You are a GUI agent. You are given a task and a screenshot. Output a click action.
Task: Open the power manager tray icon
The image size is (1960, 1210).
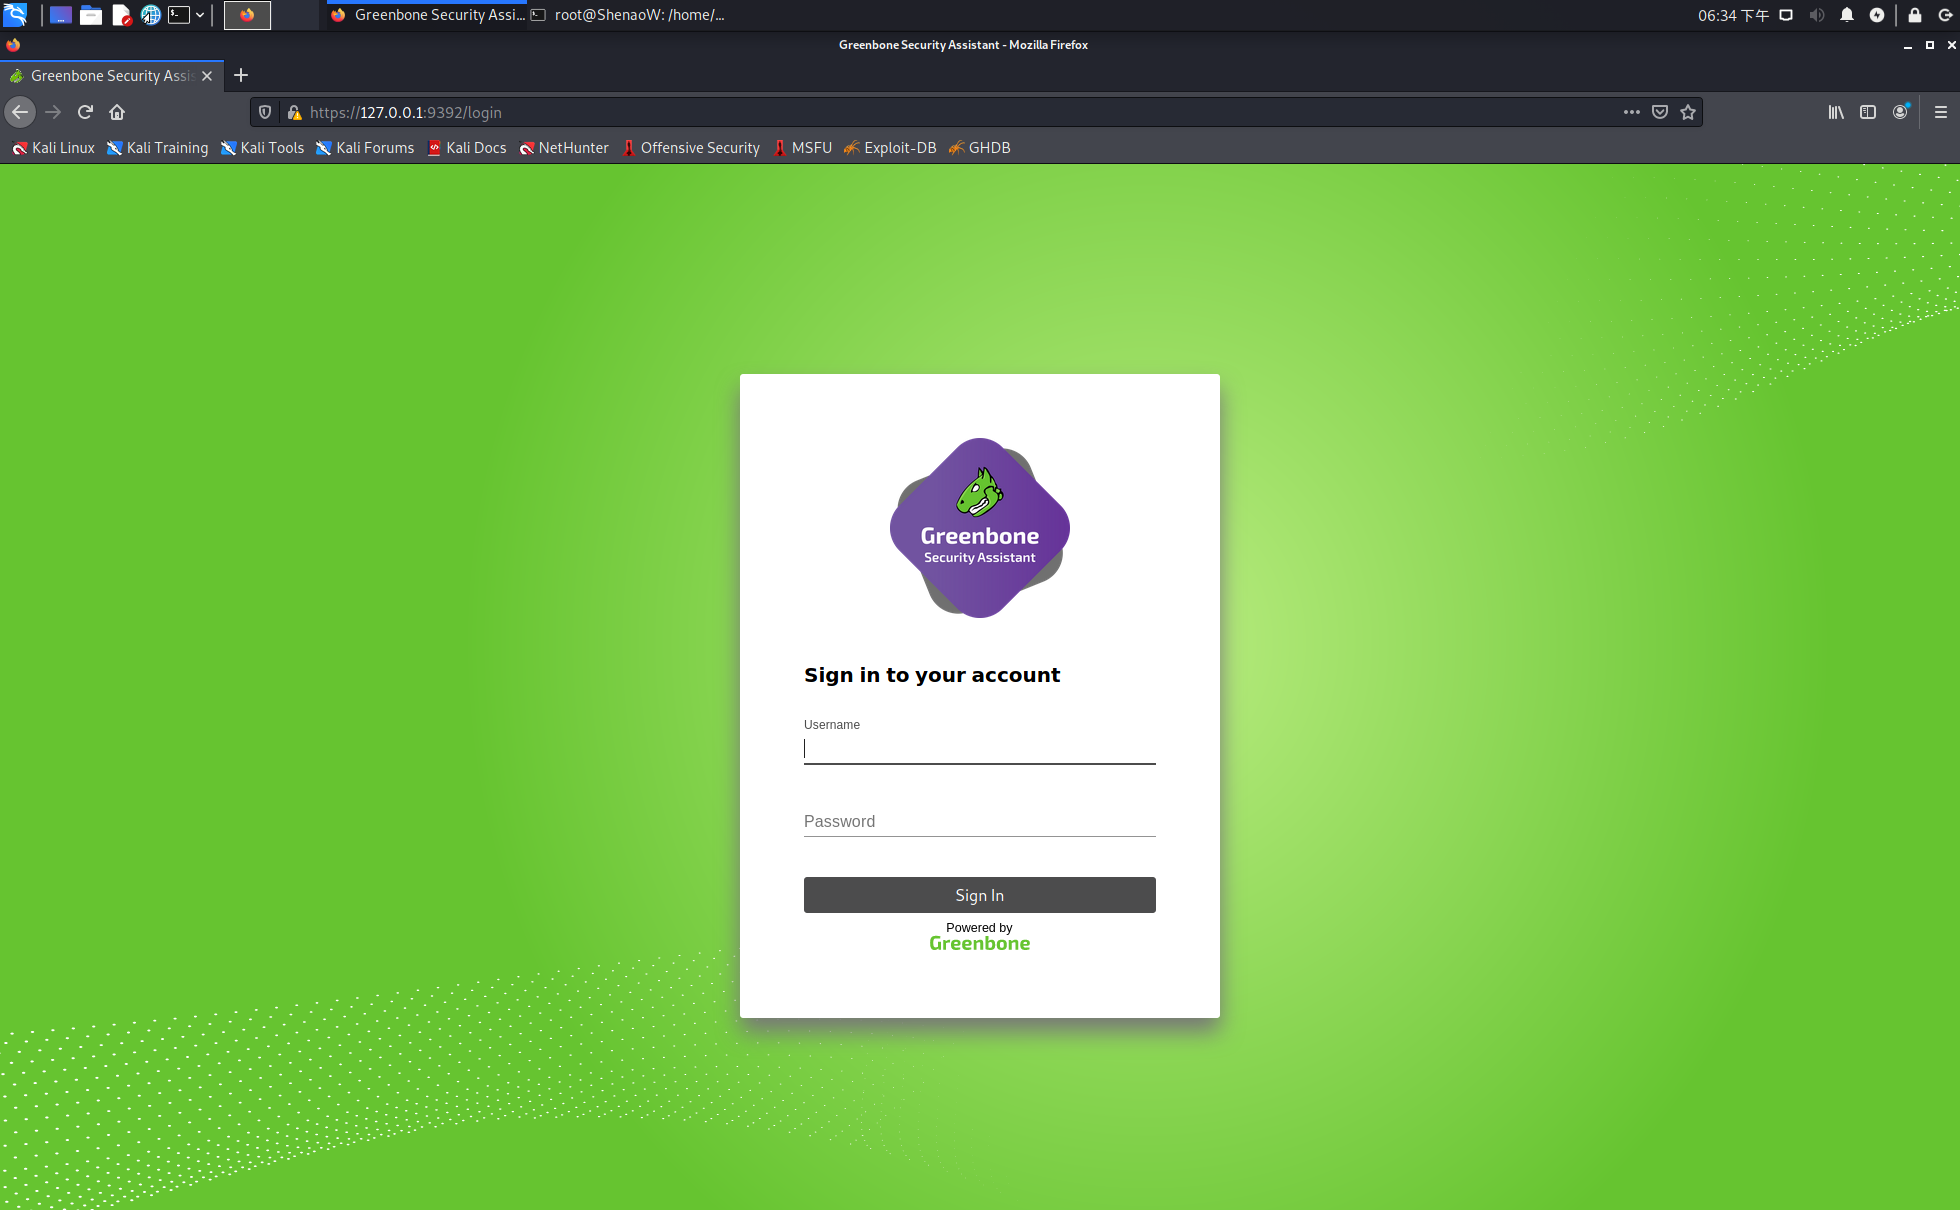coord(1877,15)
